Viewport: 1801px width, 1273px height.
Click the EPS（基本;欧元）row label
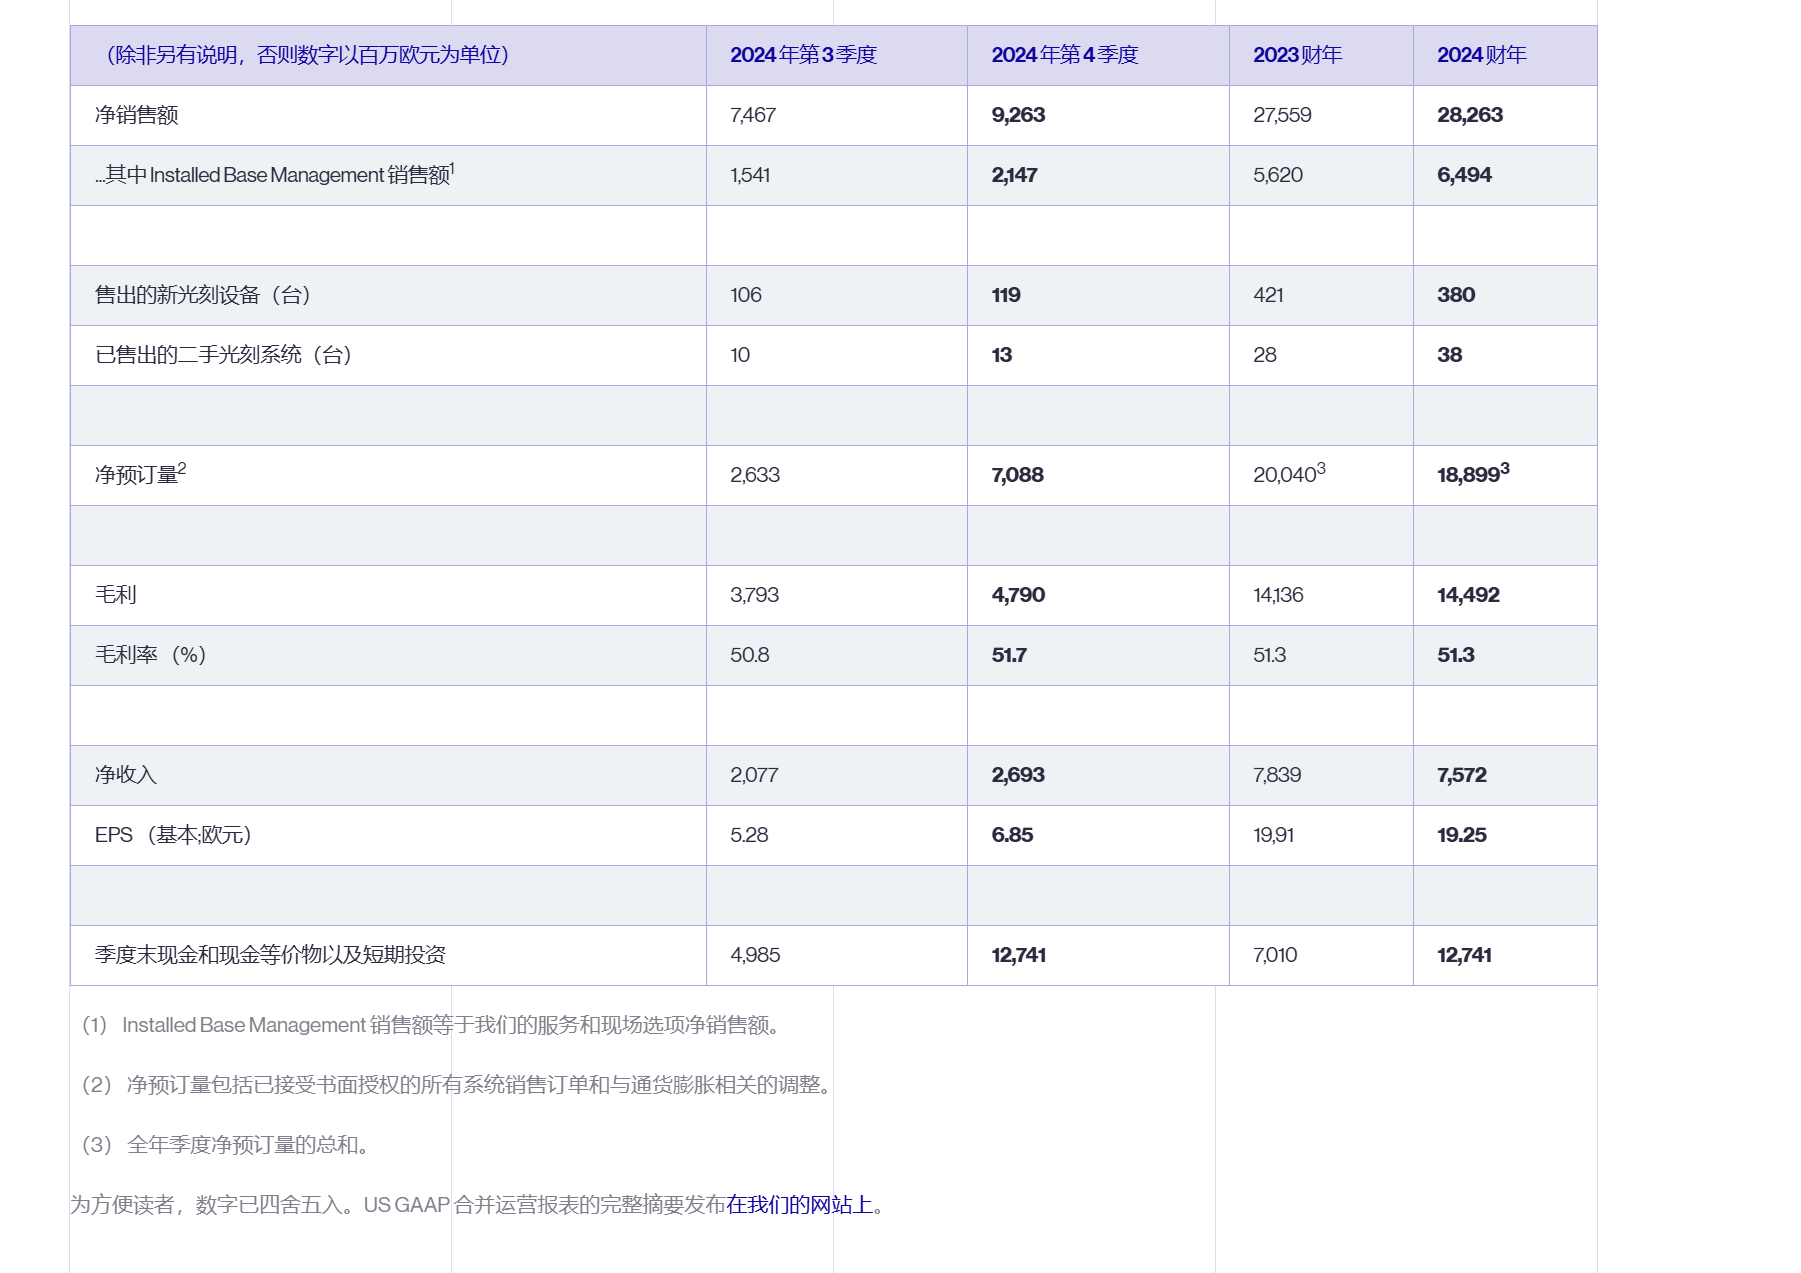[173, 835]
